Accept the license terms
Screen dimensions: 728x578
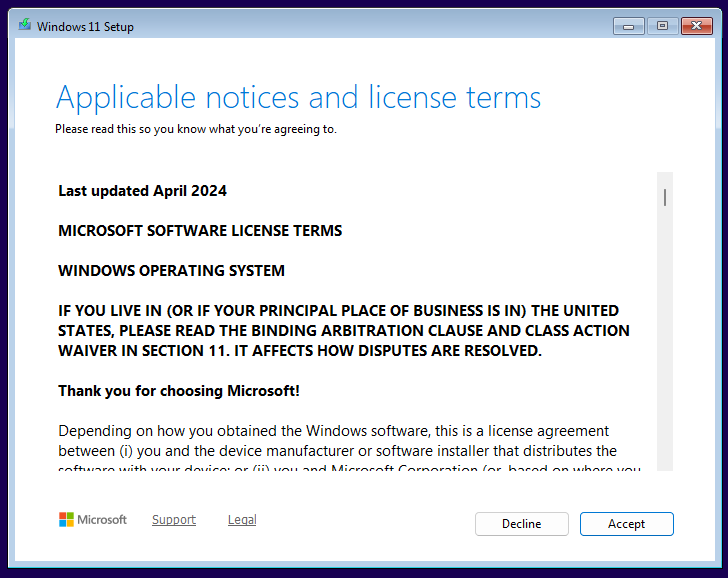click(x=626, y=524)
